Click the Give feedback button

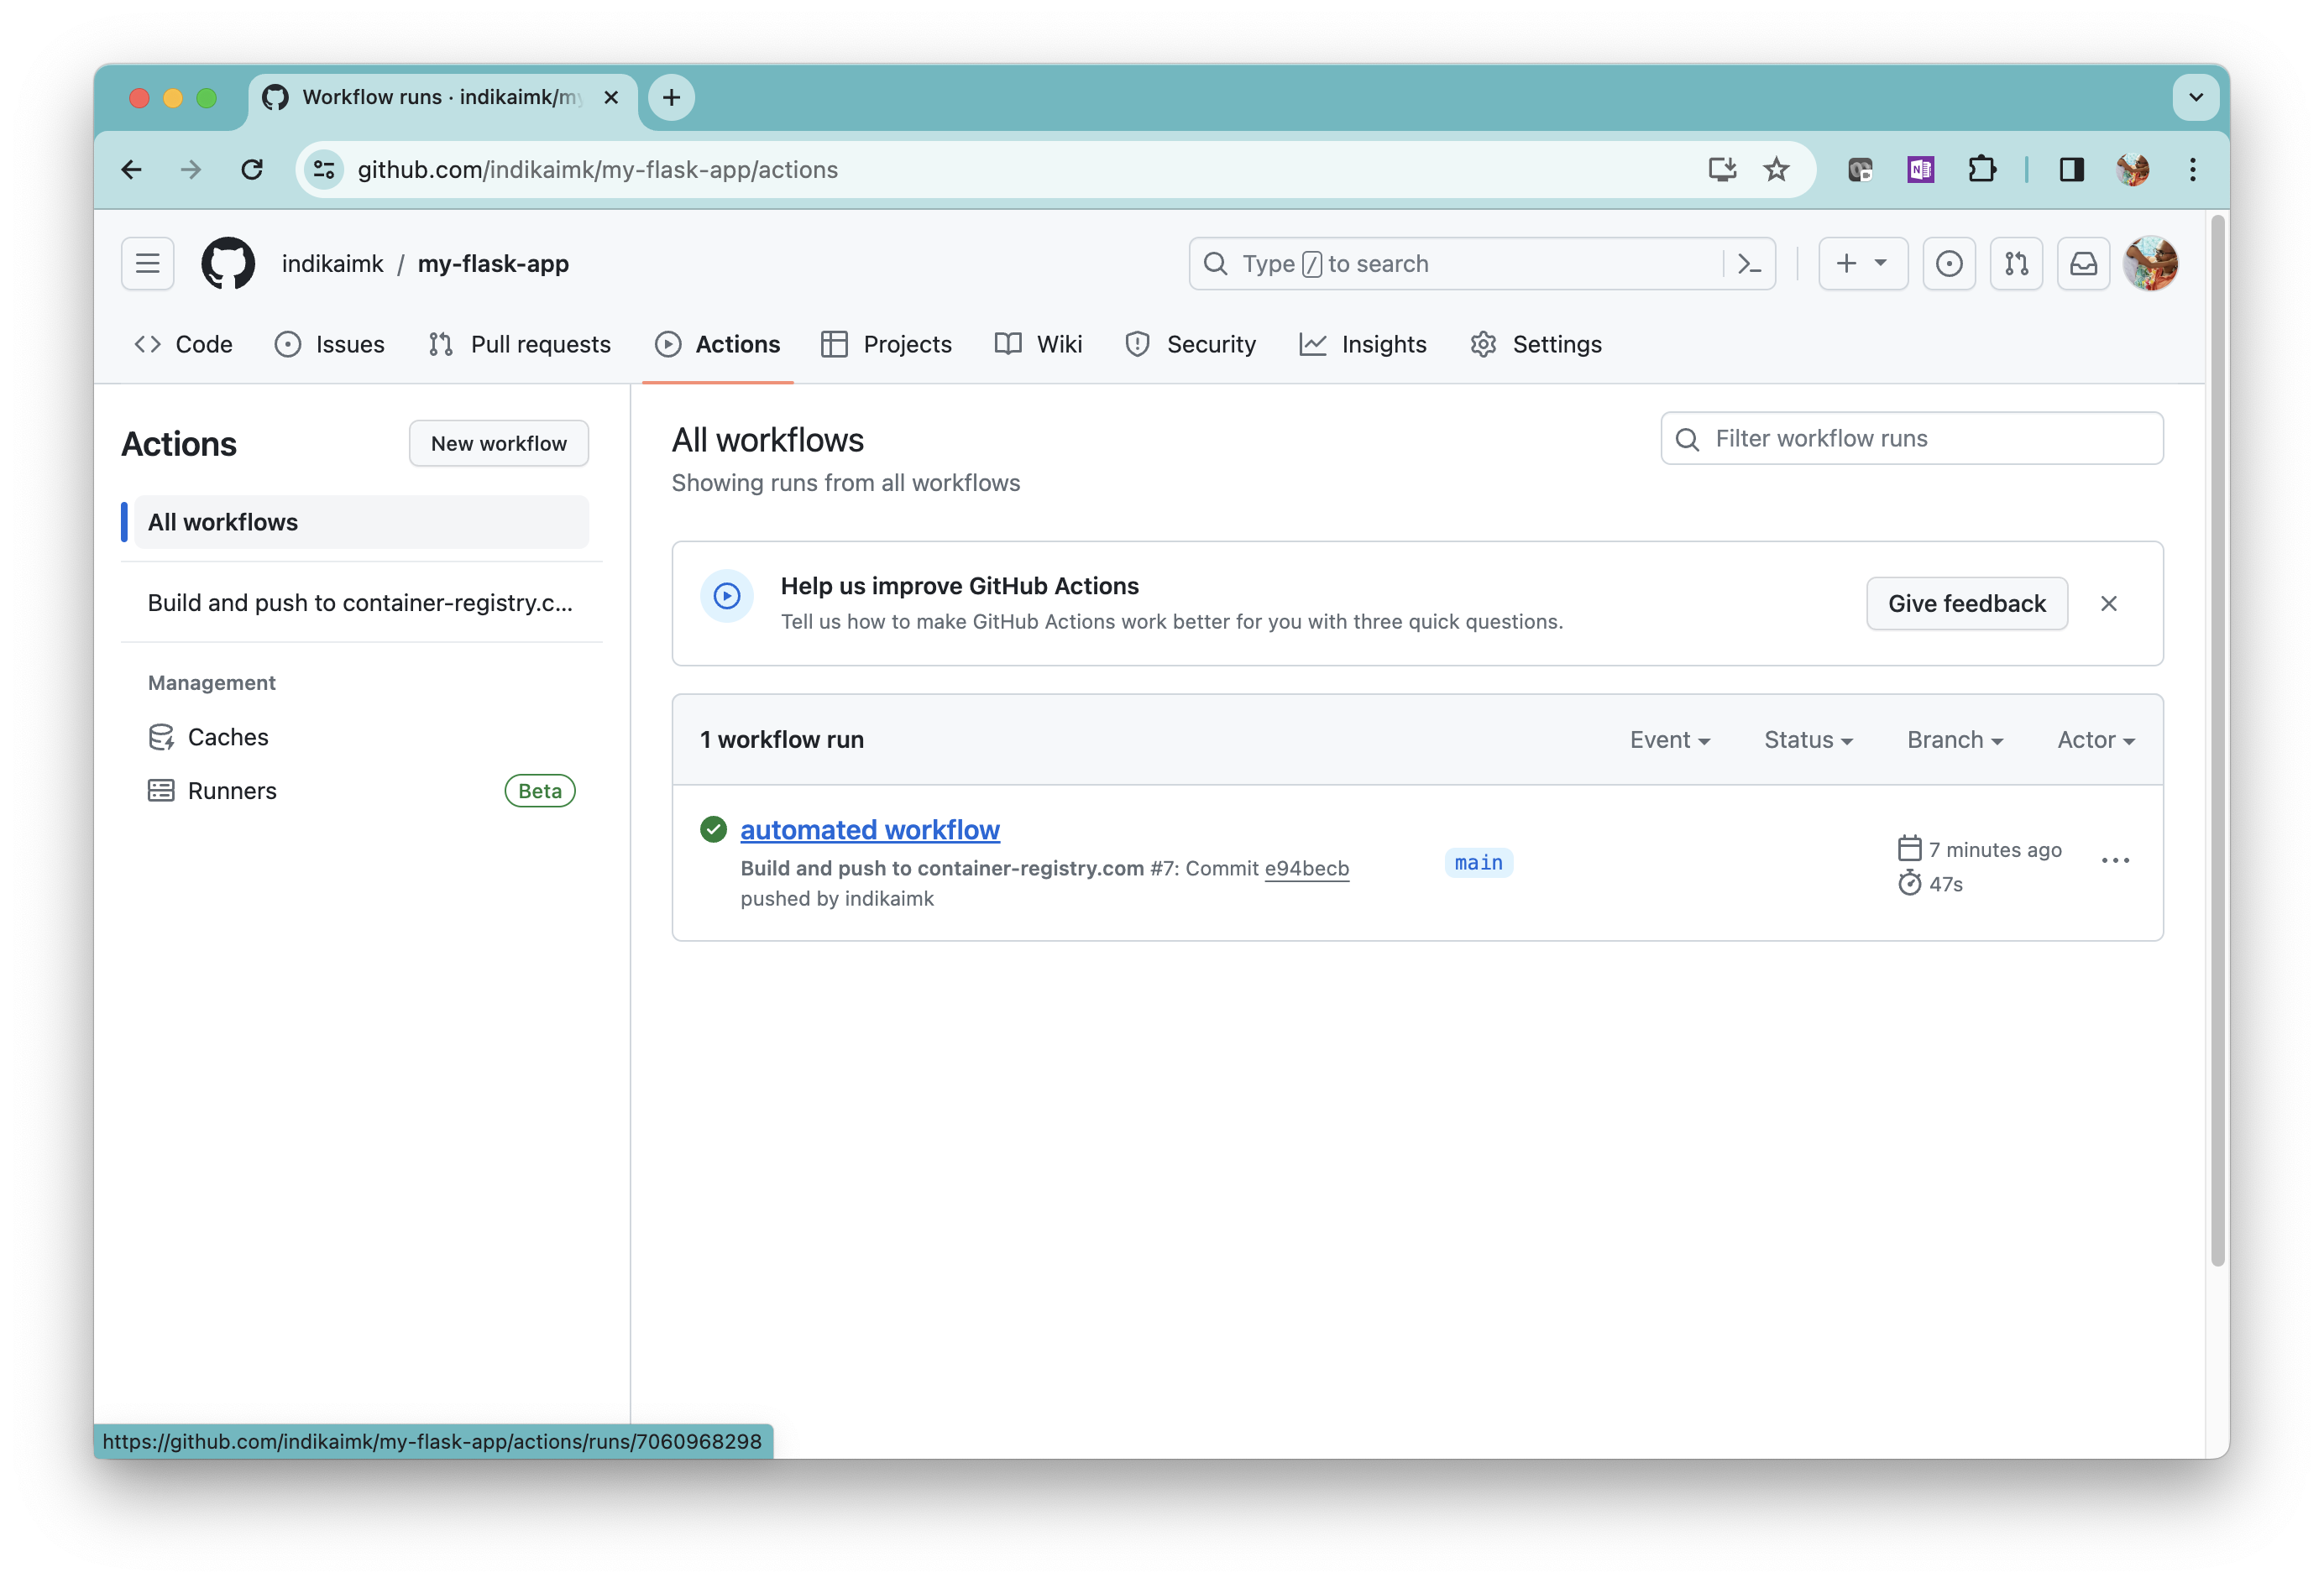pyautogui.click(x=1966, y=604)
